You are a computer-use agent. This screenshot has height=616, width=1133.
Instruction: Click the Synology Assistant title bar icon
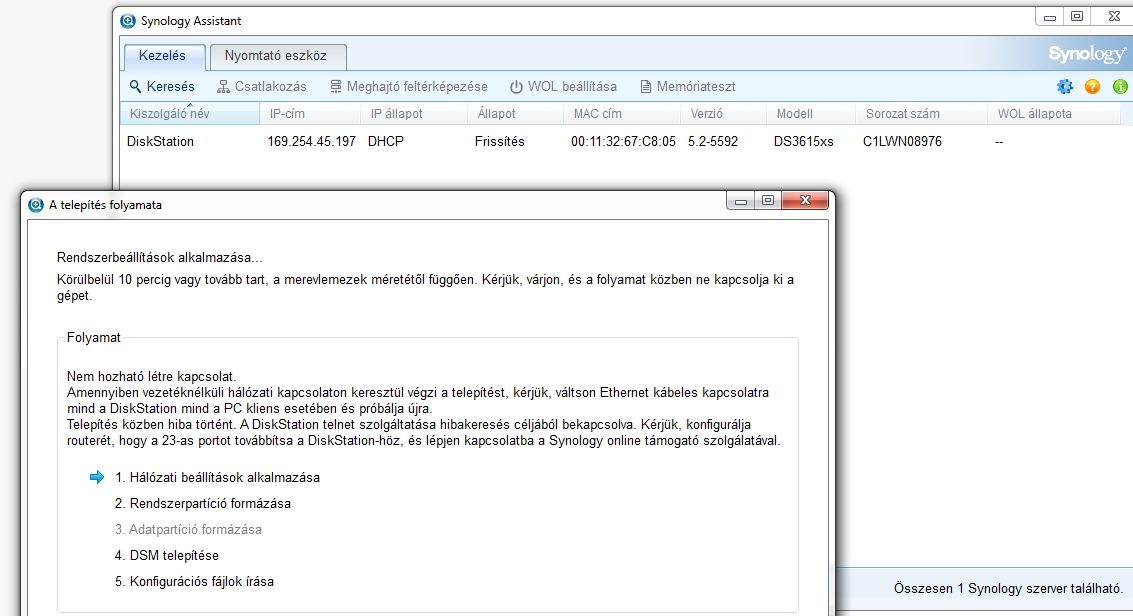coord(128,21)
